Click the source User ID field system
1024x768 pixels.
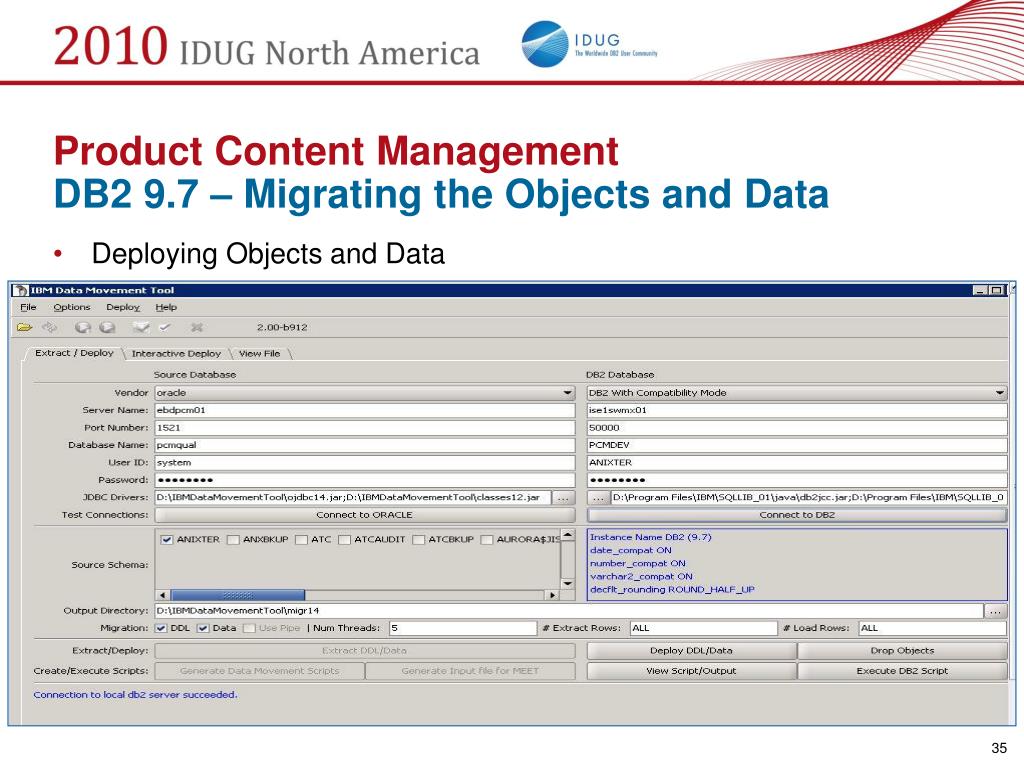tap(364, 462)
